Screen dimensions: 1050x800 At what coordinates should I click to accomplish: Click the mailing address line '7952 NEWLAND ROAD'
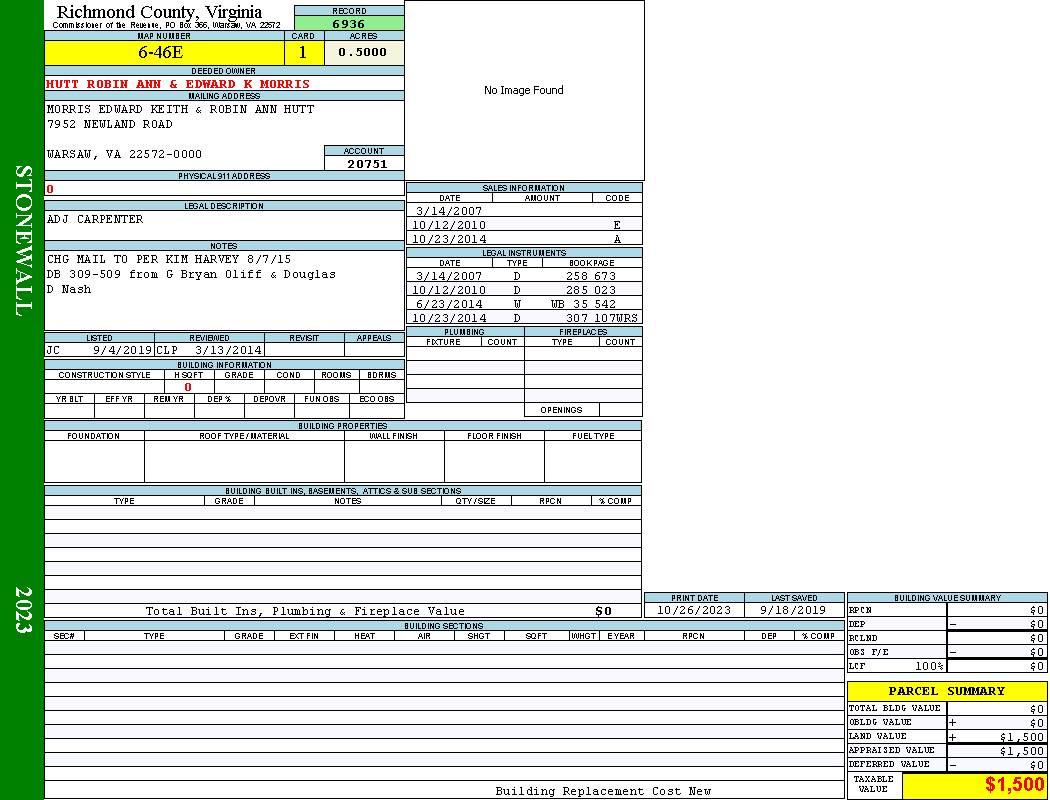pos(110,124)
